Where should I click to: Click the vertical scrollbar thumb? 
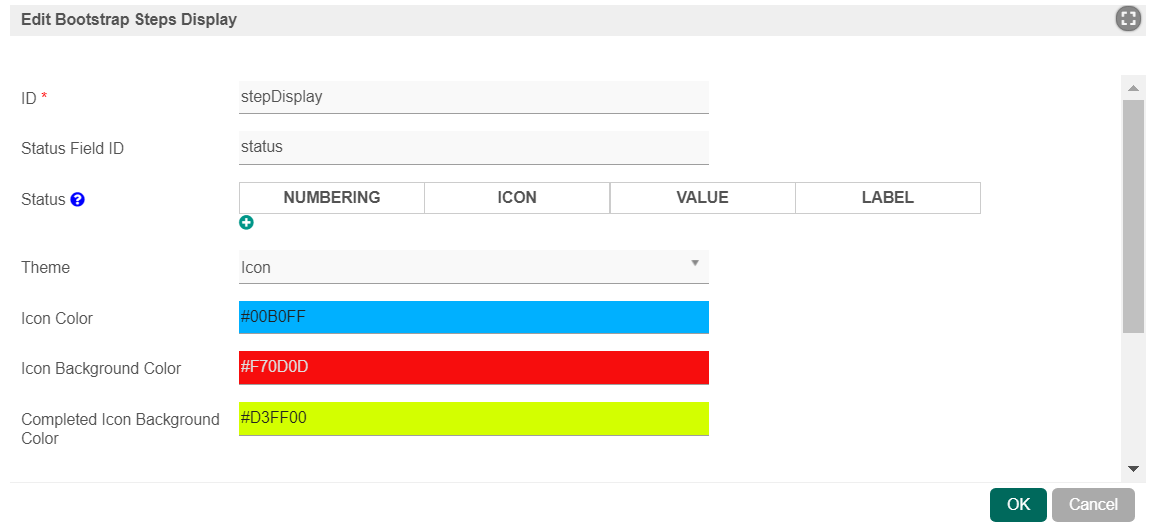pyautogui.click(x=1133, y=216)
